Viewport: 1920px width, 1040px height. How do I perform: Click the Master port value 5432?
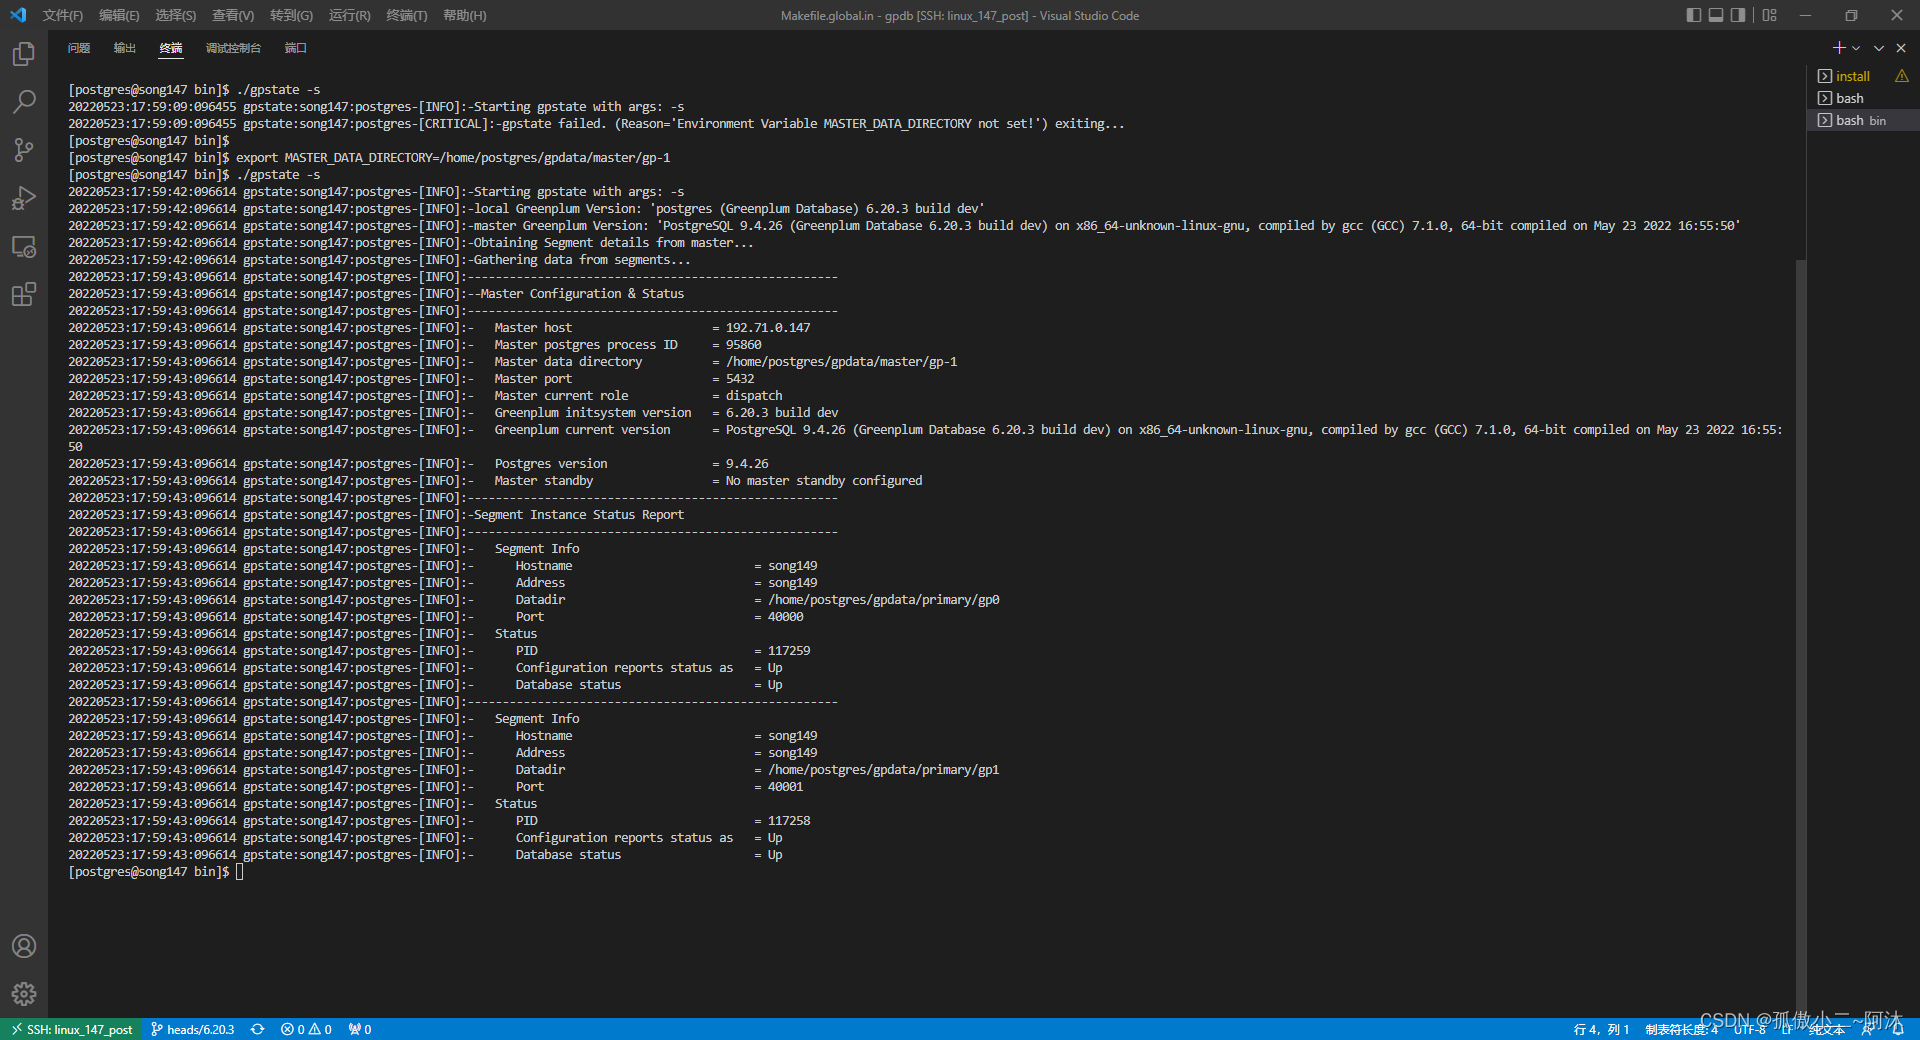coord(740,379)
